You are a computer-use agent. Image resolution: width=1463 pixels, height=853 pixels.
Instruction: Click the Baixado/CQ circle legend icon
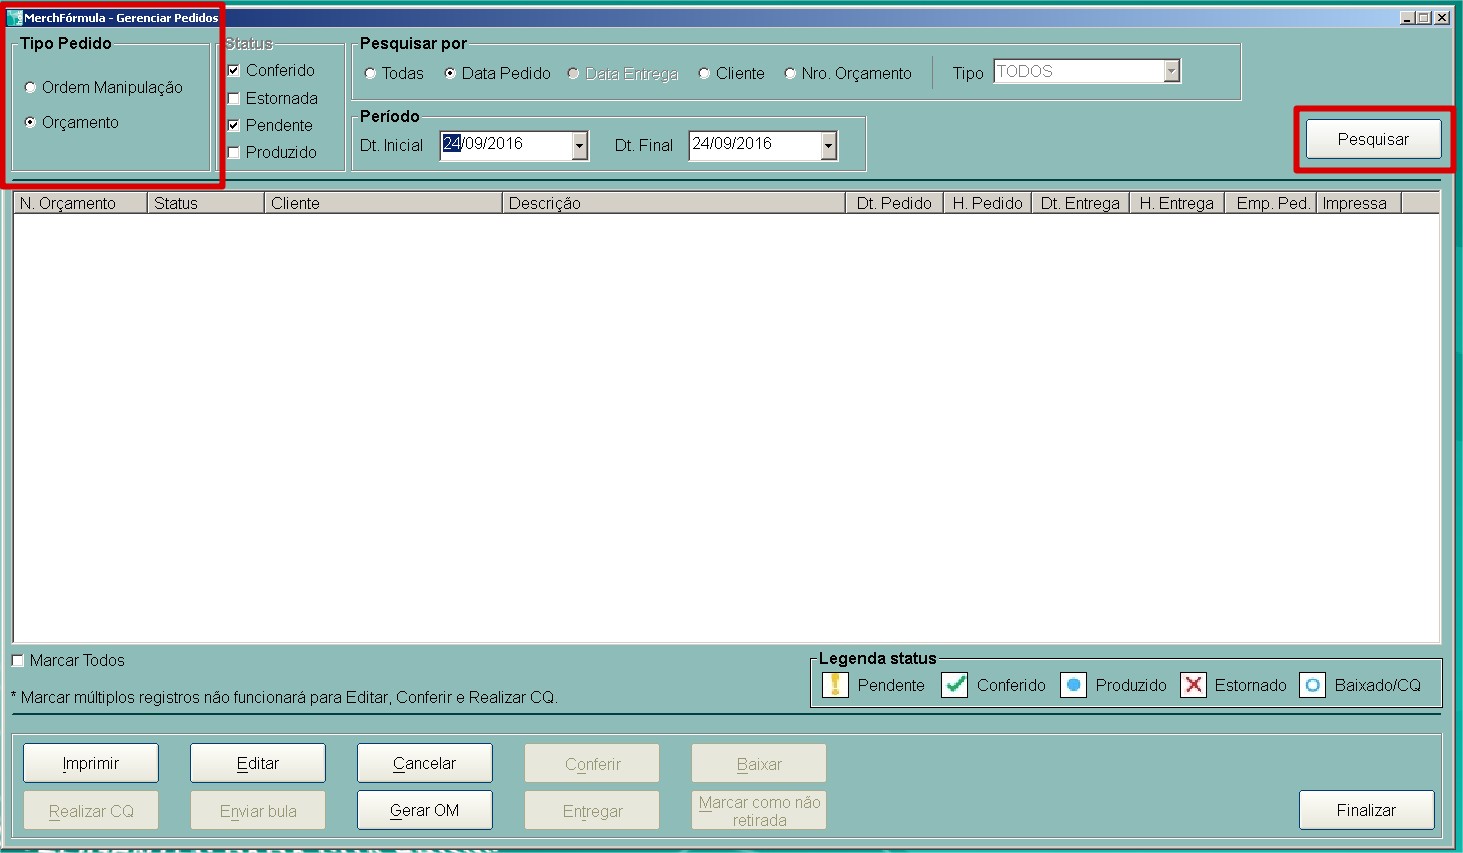[x=1313, y=685]
